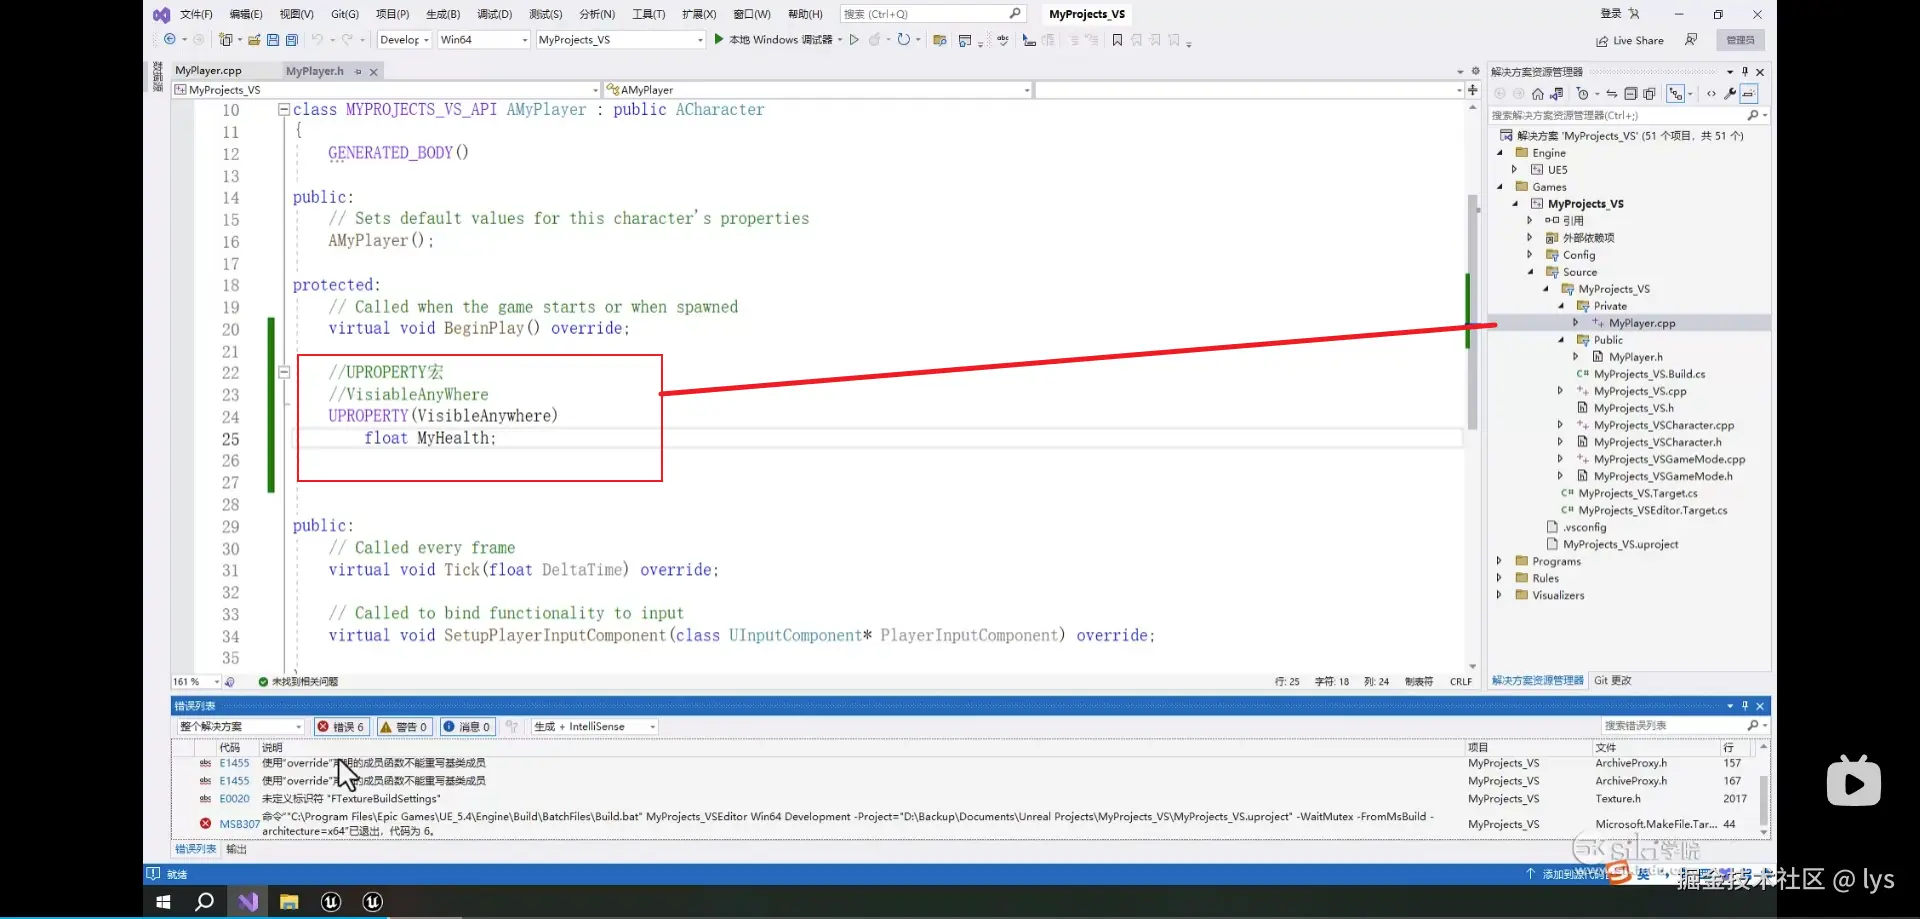This screenshot has height=919, width=1920.
Task: Open the 文件(F) menu
Action: (x=196, y=14)
